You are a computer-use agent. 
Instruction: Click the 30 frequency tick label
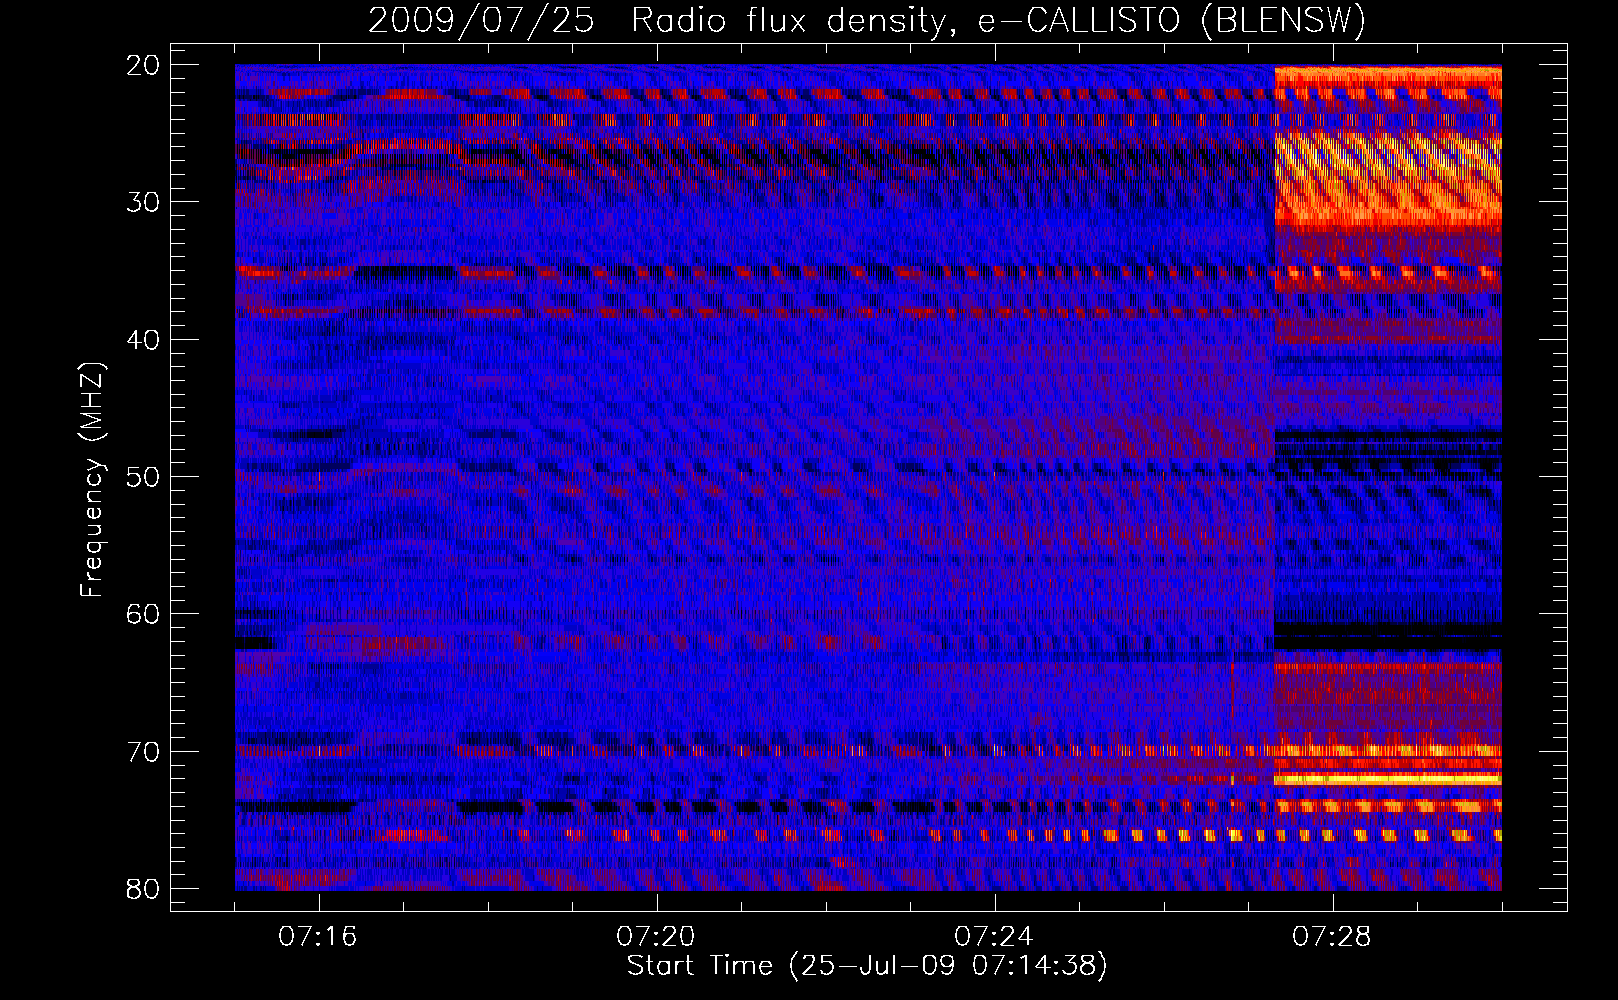[144, 202]
